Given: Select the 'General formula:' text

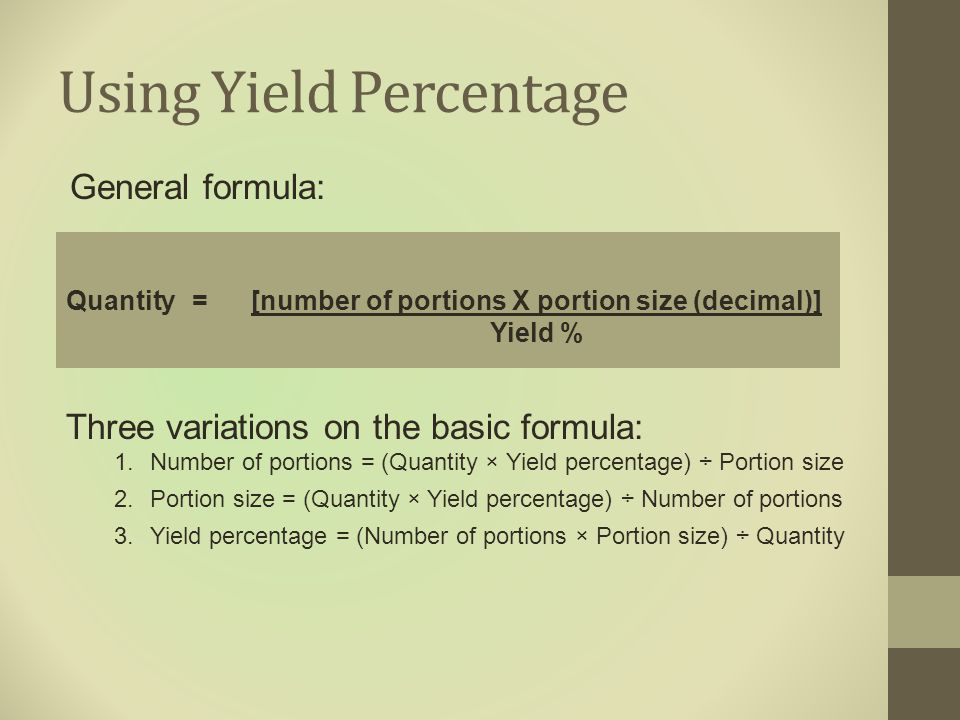Looking at the screenshot, I should (x=197, y=187).
